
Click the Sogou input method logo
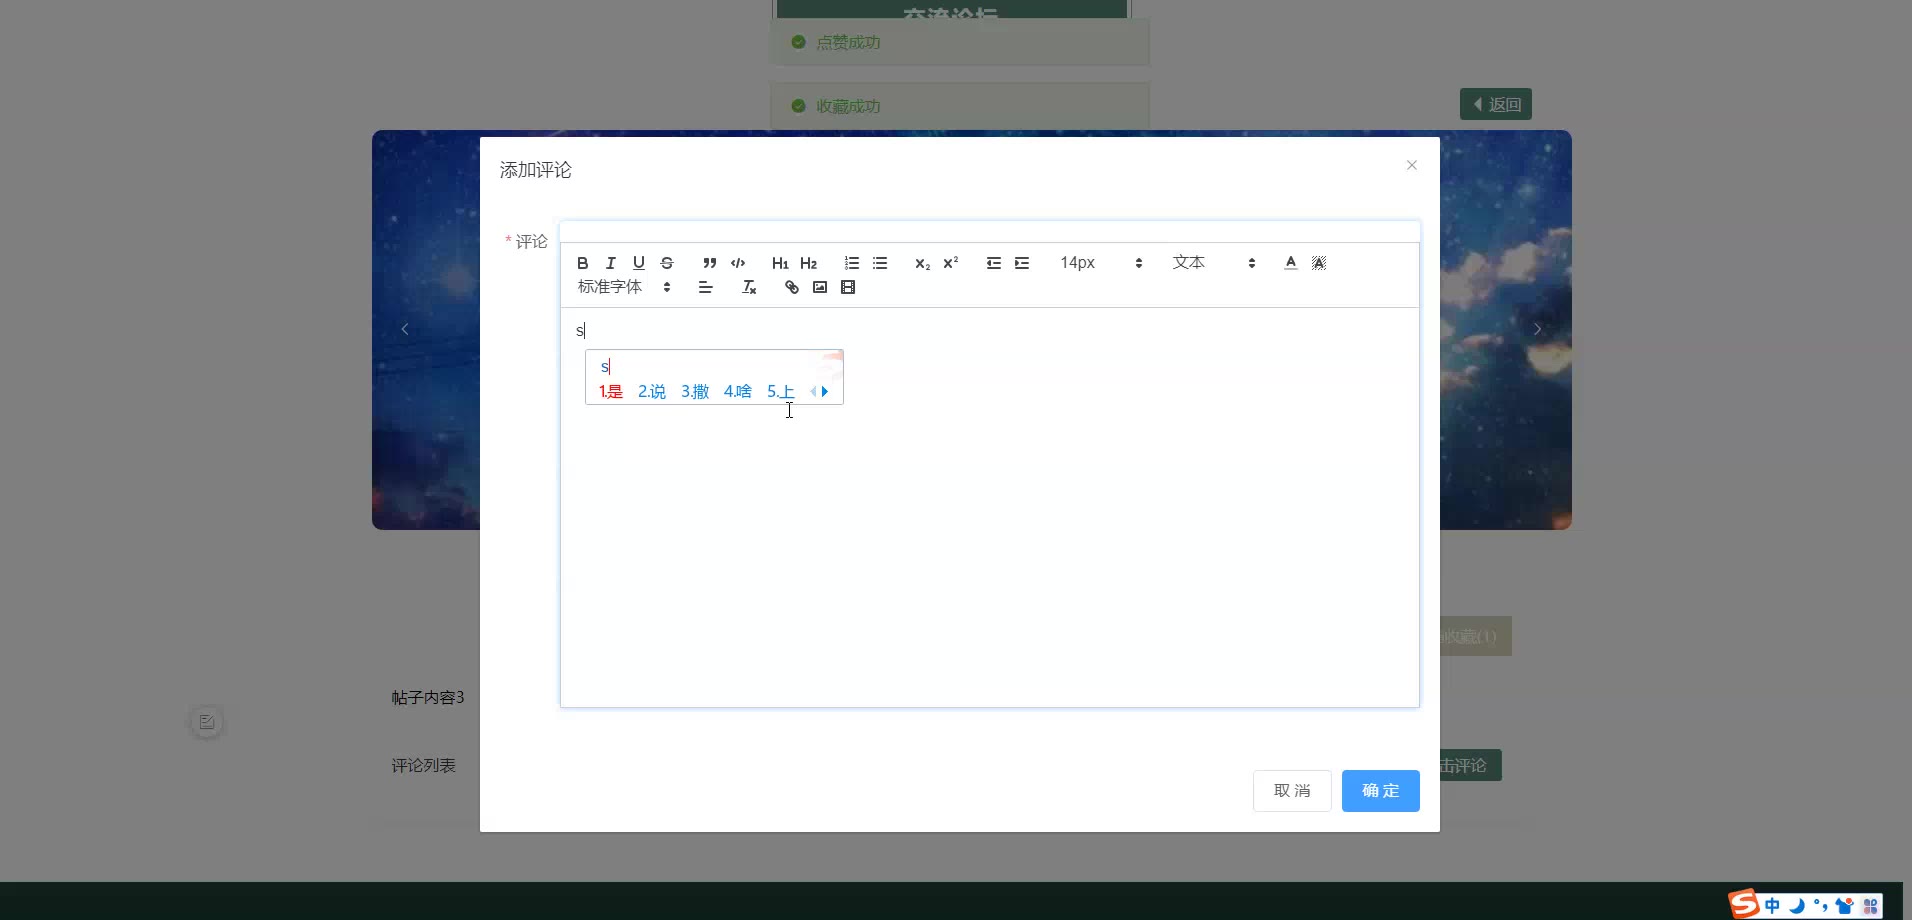(x=1745, y=904)
